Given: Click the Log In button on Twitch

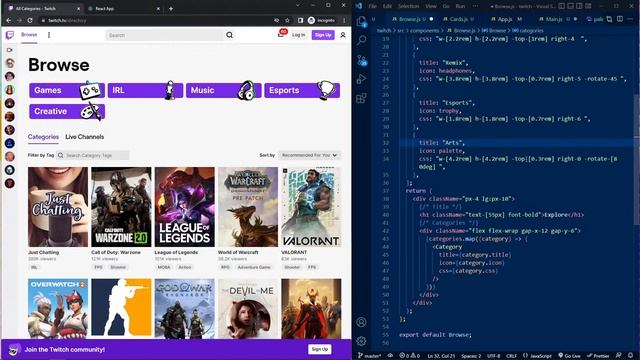Looking at the screenshot, I should click(x=298, y=35).
